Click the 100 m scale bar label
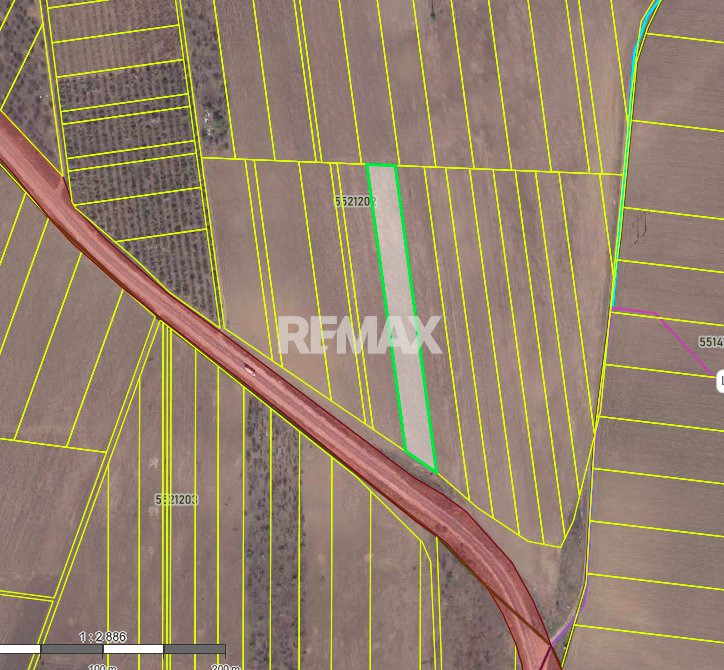 (x=103, y=665)
